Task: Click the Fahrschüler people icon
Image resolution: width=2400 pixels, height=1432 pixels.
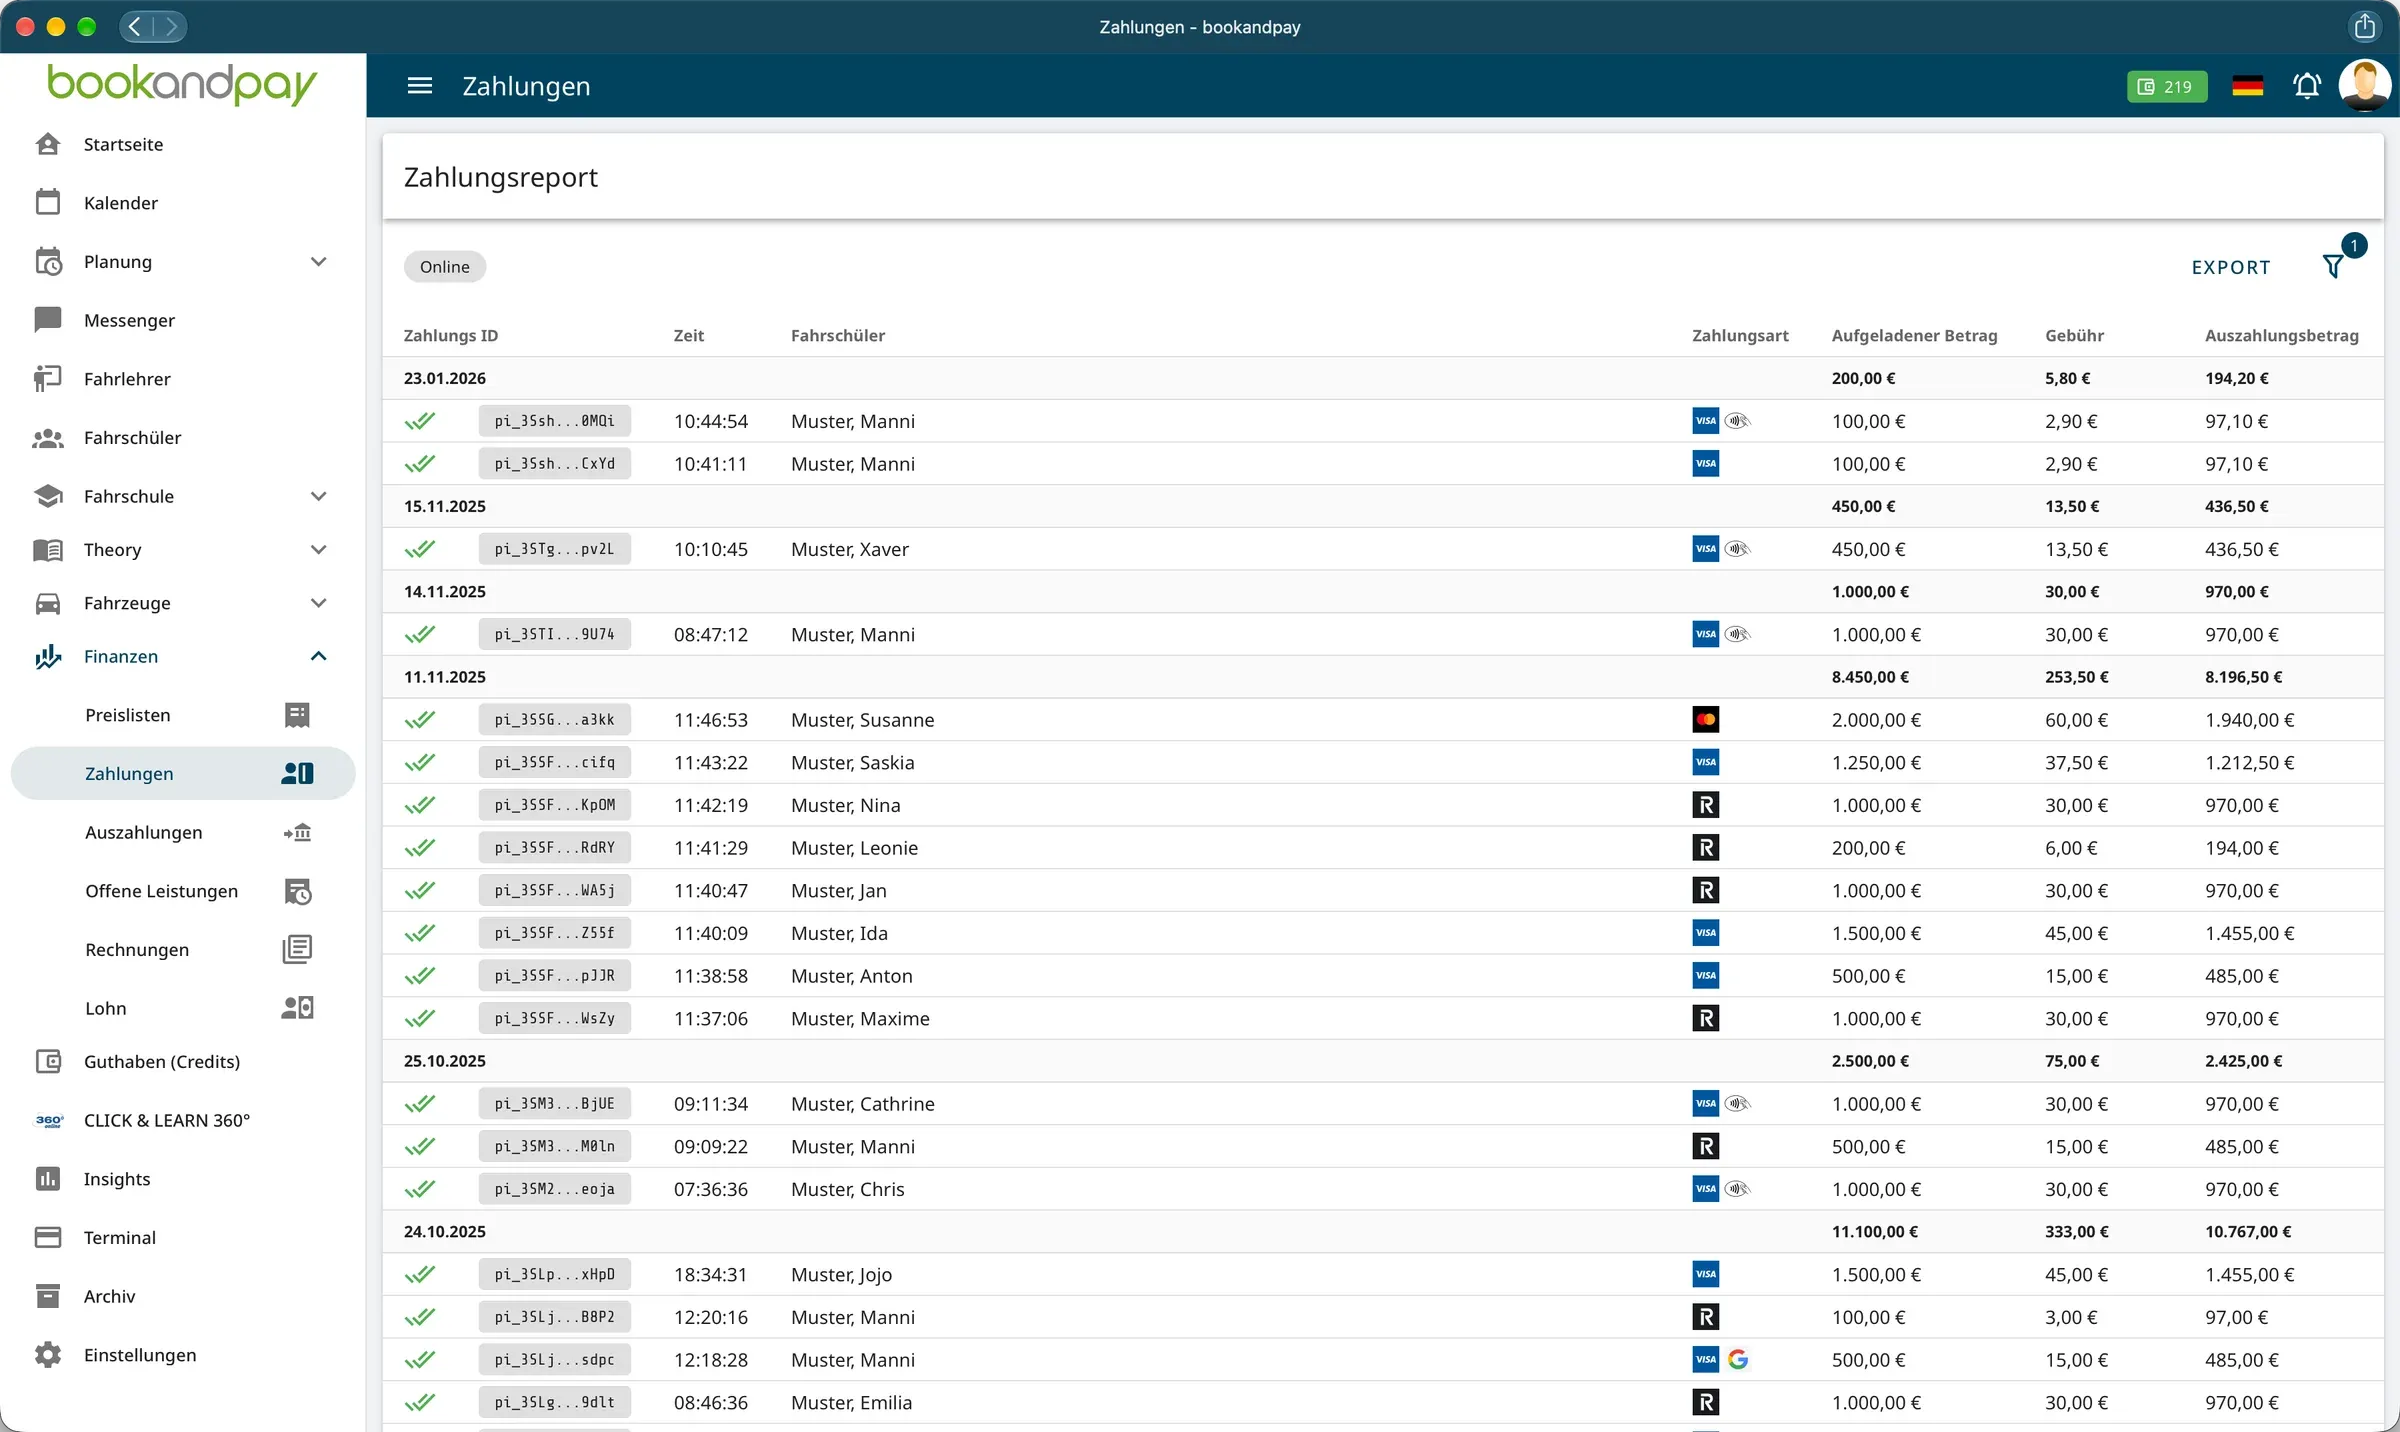Action: coord(47,437)
